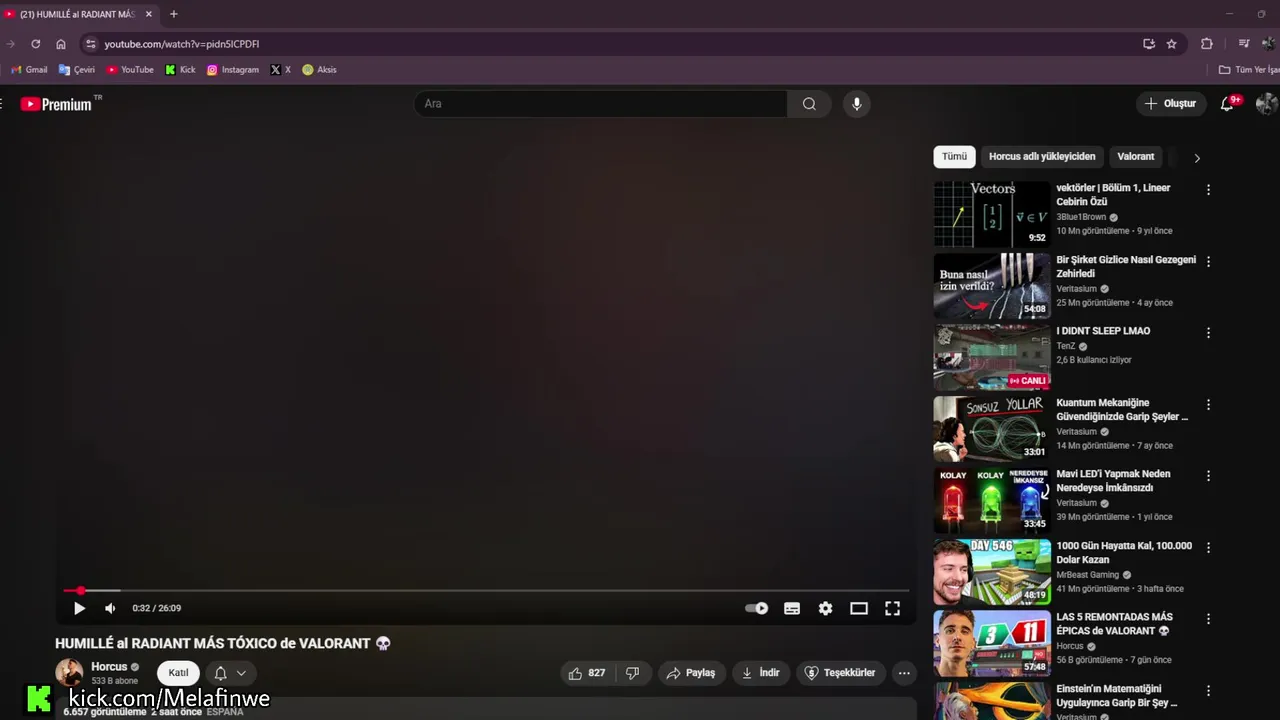The width and height of the screenshot is (1280, 720).
Task: Bookmark this page with star
Action: tap(1172, 44)
